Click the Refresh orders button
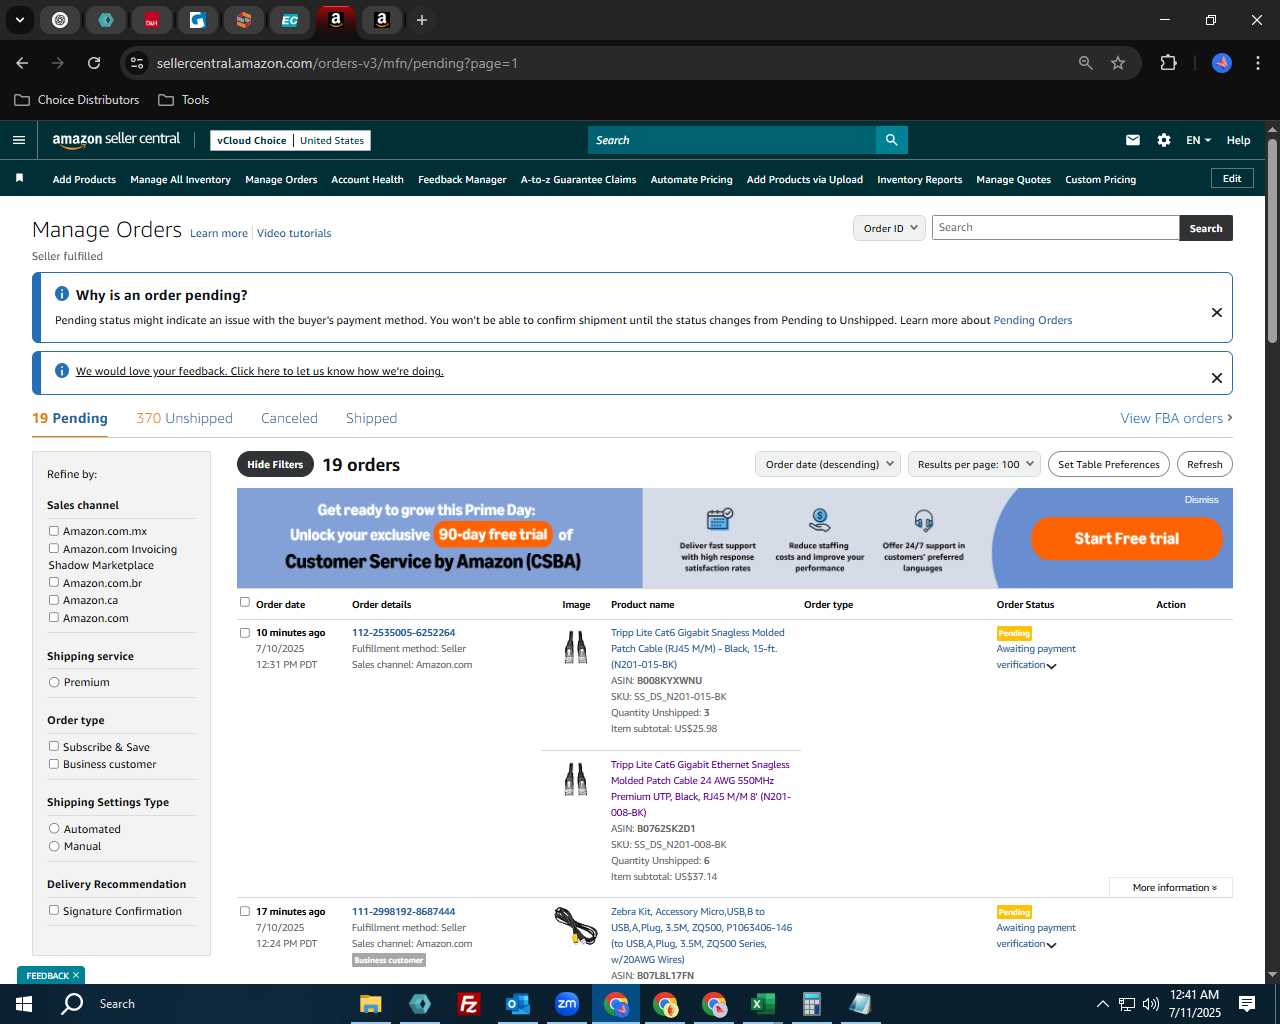 [x=1204, y=464]
